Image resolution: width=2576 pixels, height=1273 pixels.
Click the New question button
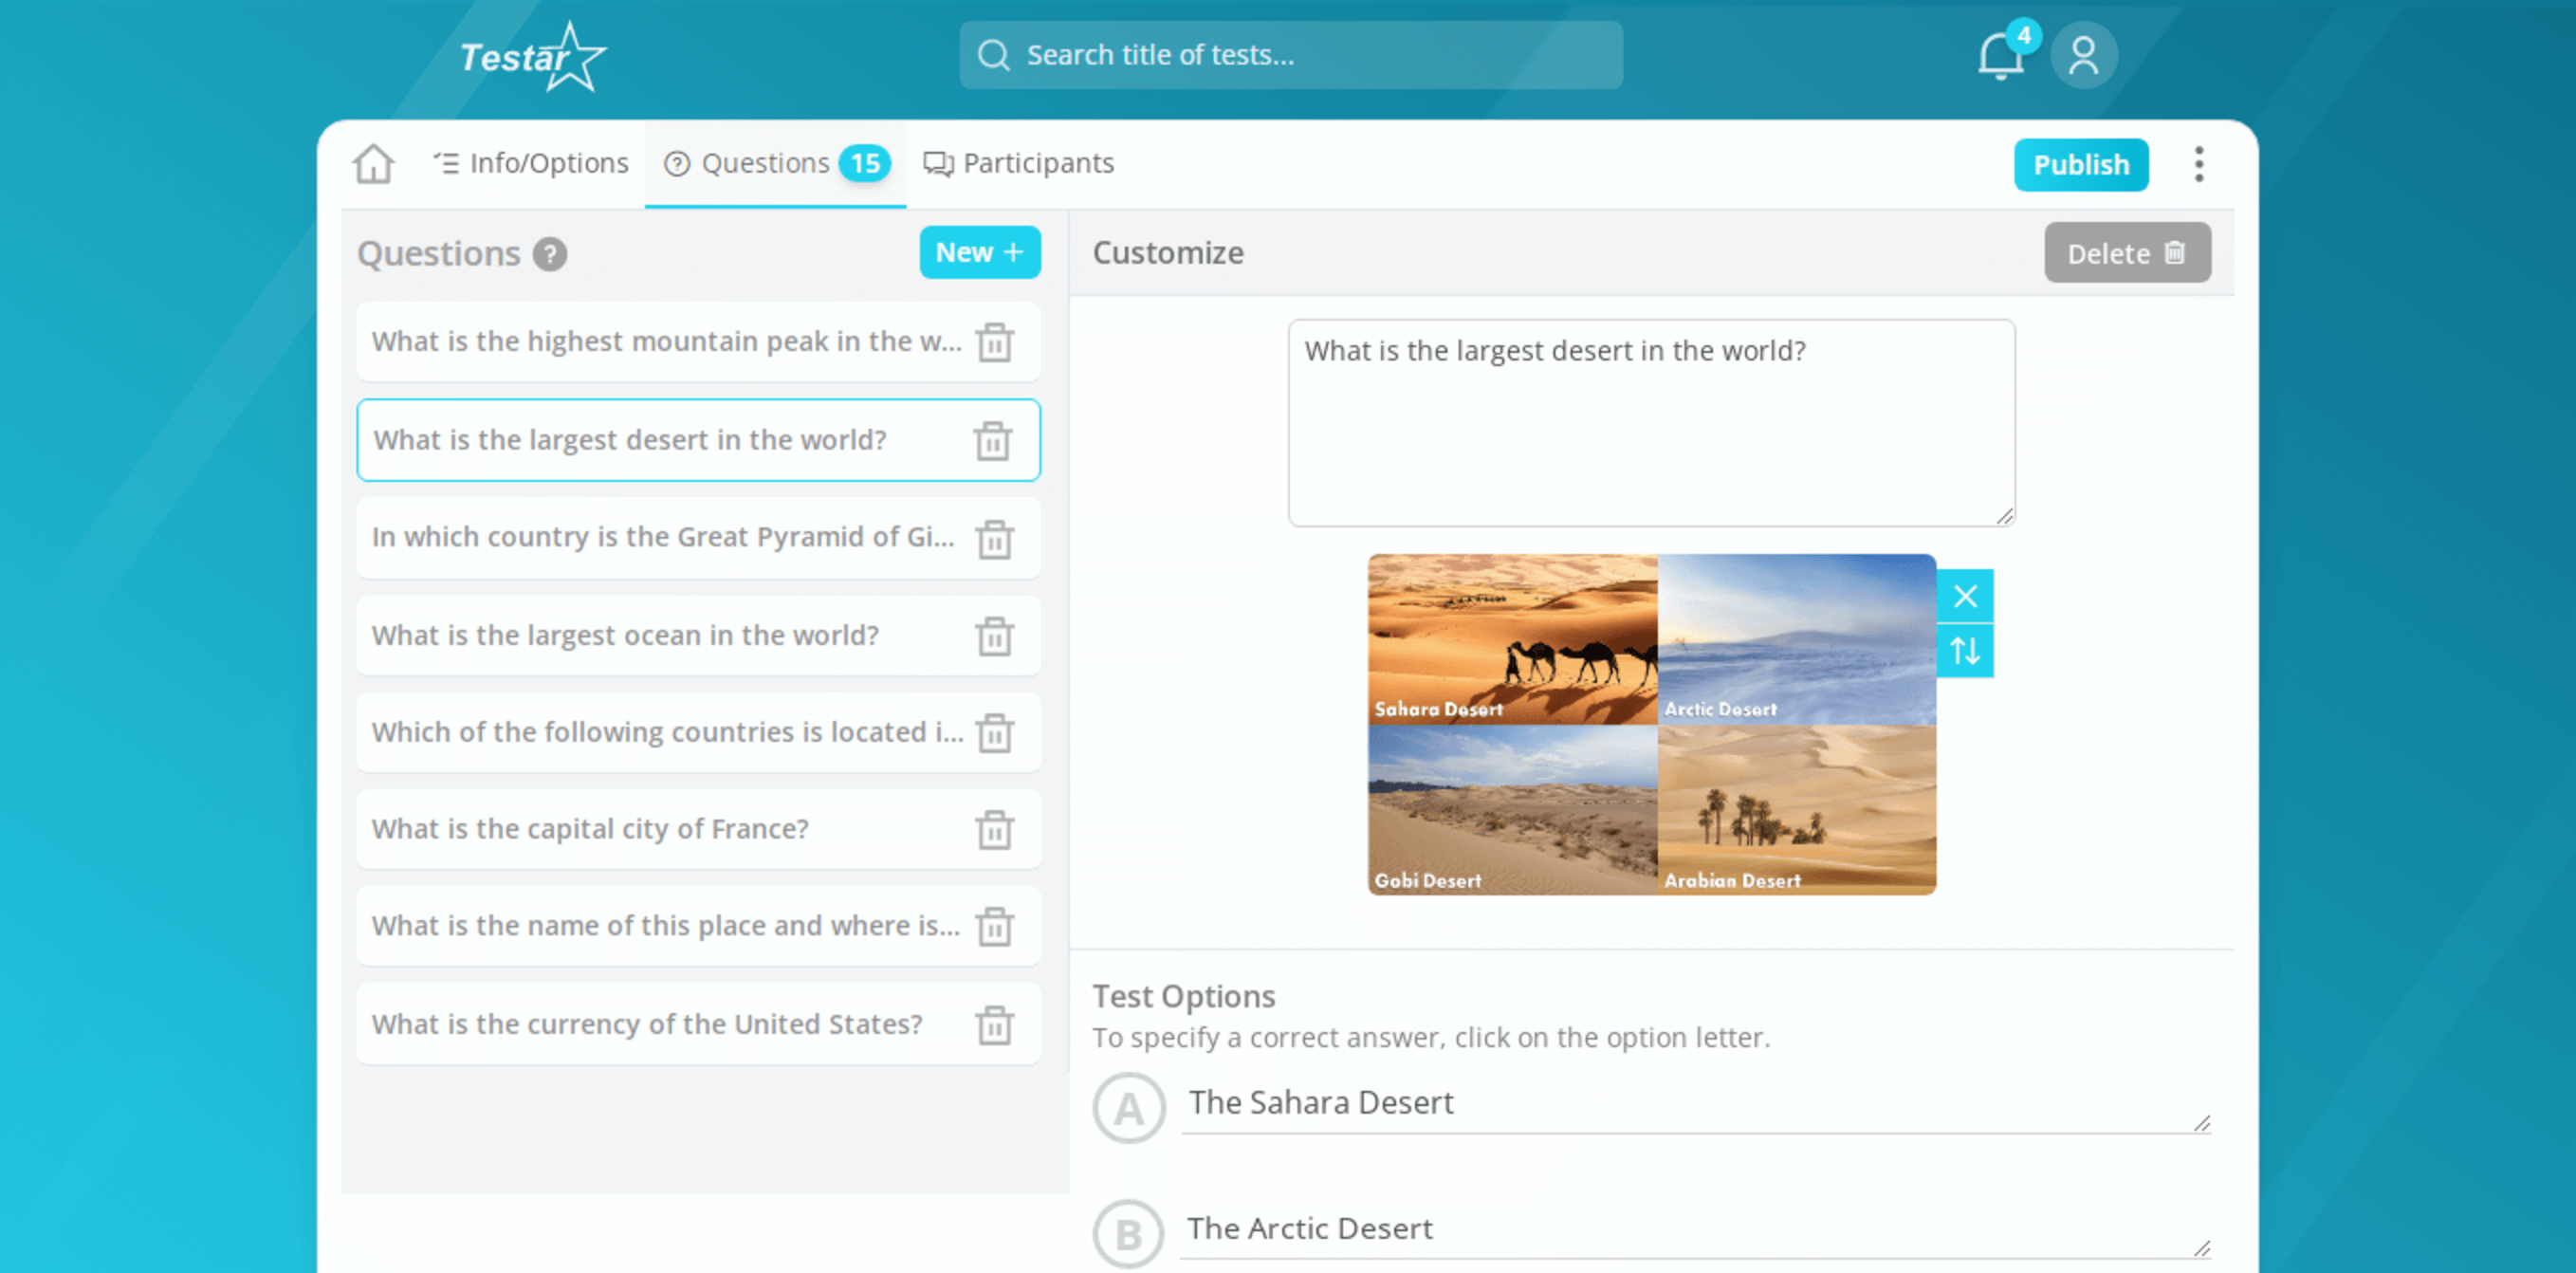pos(979,252)
